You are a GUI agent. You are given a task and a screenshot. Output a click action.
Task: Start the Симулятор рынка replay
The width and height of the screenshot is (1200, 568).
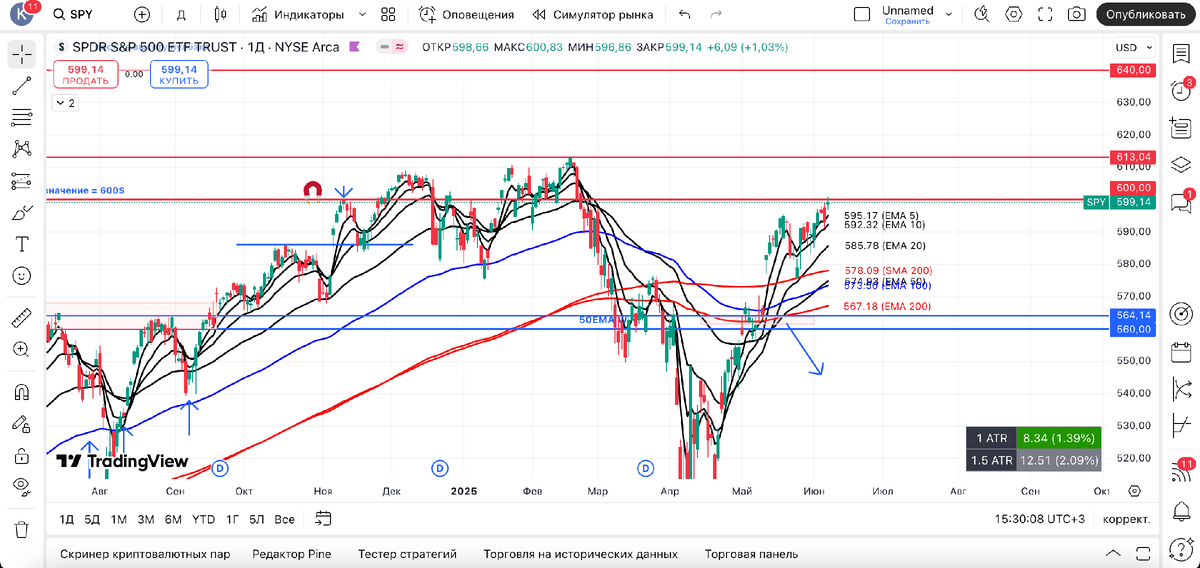click(x=594, y=14)
